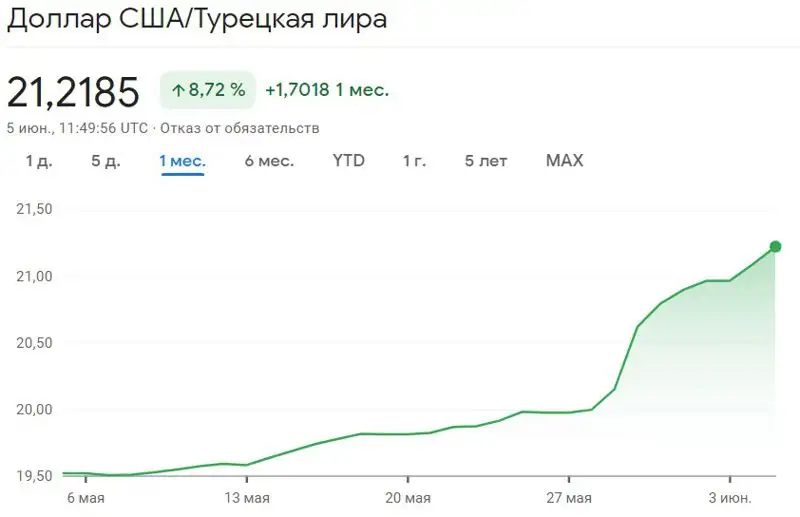Click the Доллар США/Турецкая лира title
This screenshot has height=517, width=800.
(x=197, y=19)
